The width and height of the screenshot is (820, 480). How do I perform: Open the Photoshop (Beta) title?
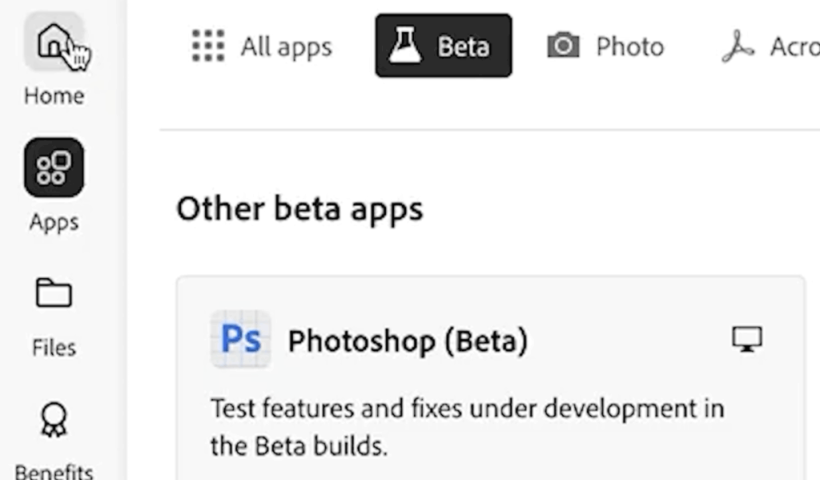pyautogui.click(x=407, y=342)
